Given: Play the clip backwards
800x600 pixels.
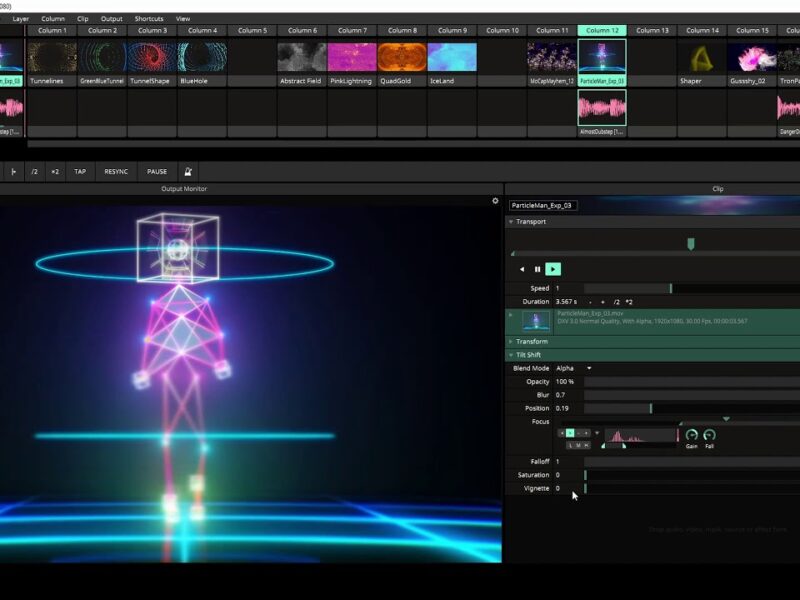Looking at the screenshot, I should click(521, 269).
